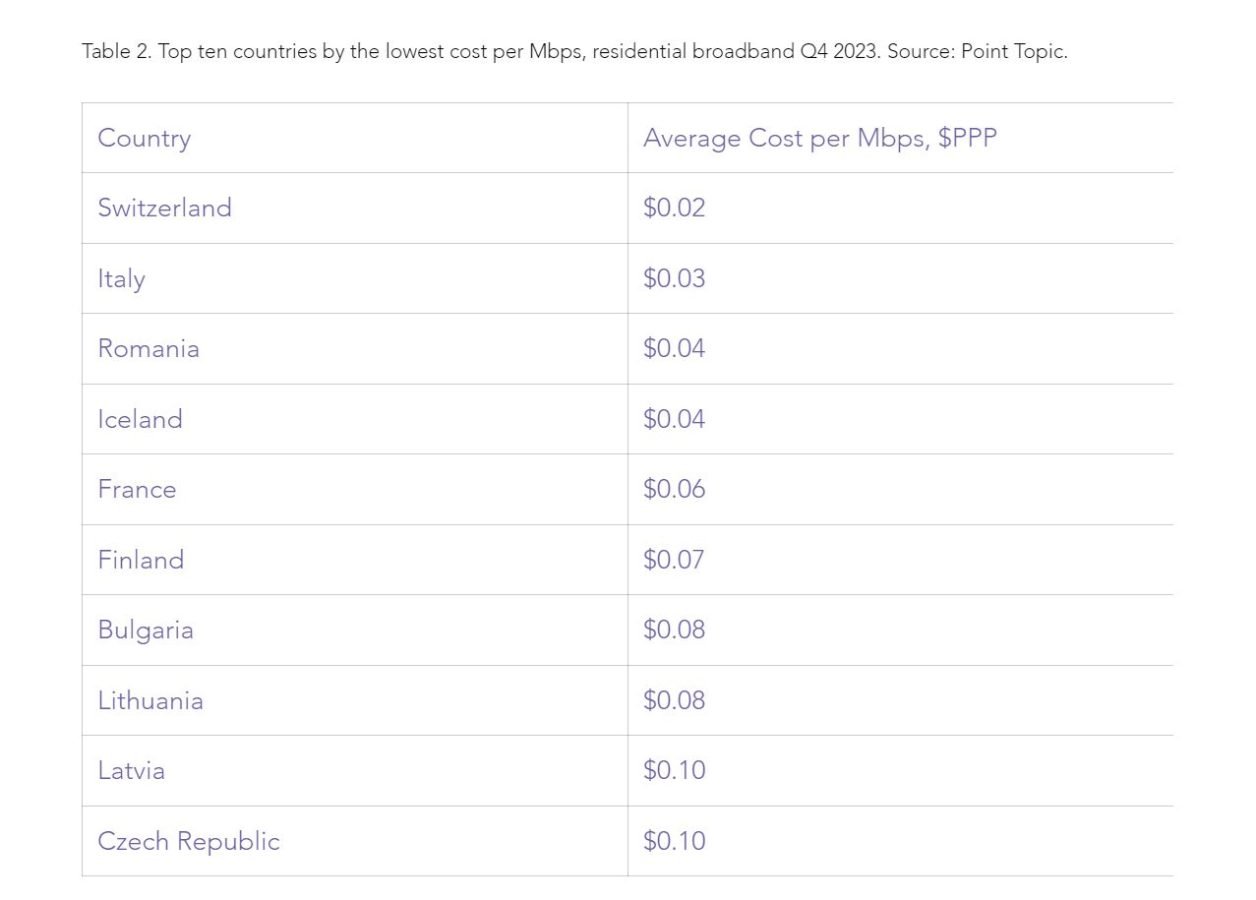Click Latvia's $0.10 cost value
Viewport: 1256px width, 900px height.
pos(674,771)
